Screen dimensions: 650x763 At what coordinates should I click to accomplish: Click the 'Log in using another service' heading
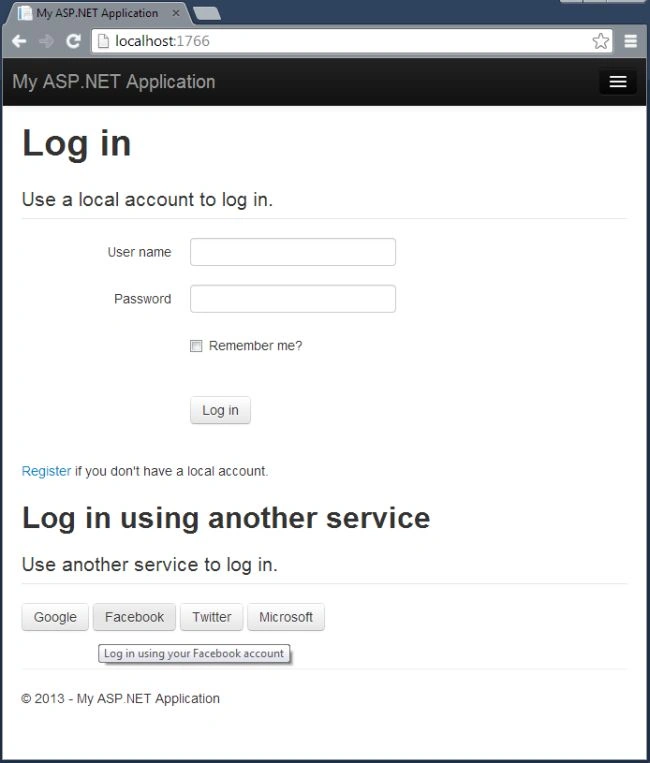pos(226,518)
